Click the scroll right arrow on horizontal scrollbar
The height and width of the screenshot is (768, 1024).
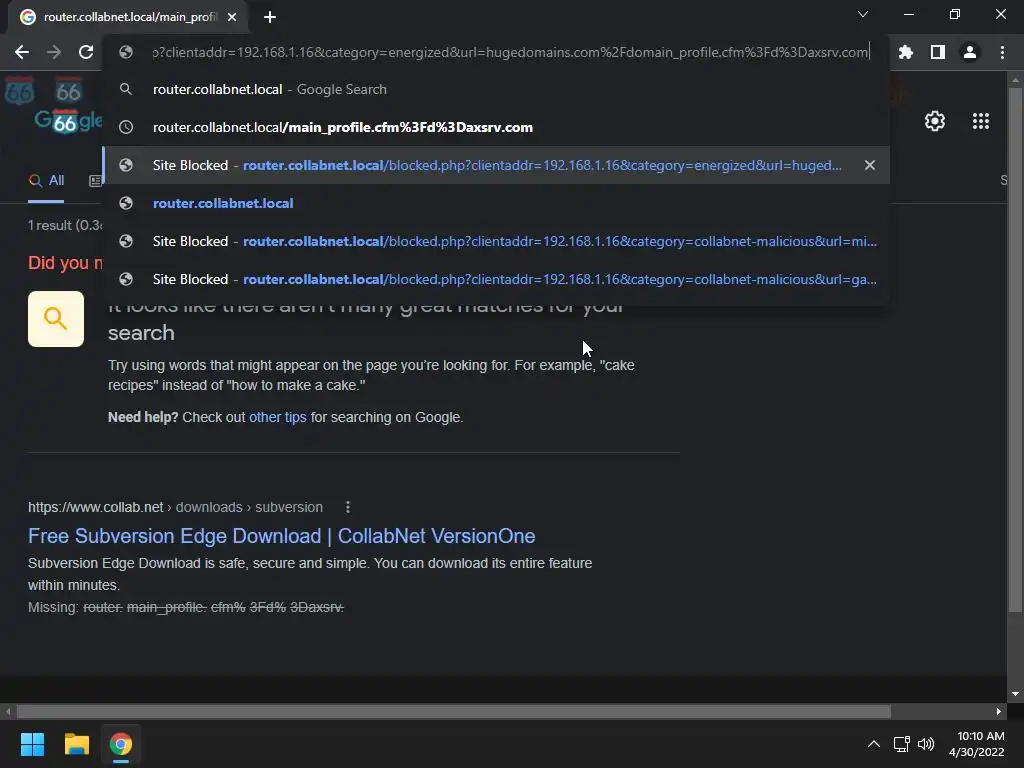pos(999,711)
